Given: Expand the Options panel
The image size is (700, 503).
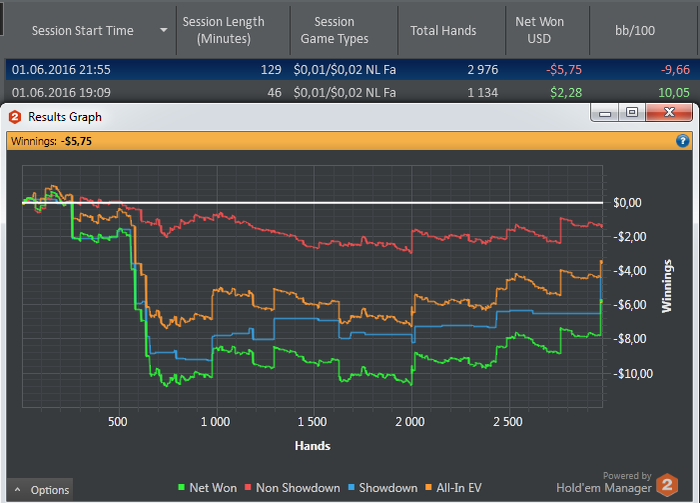Looking at the screenshot, I should (x=41, y=490).
